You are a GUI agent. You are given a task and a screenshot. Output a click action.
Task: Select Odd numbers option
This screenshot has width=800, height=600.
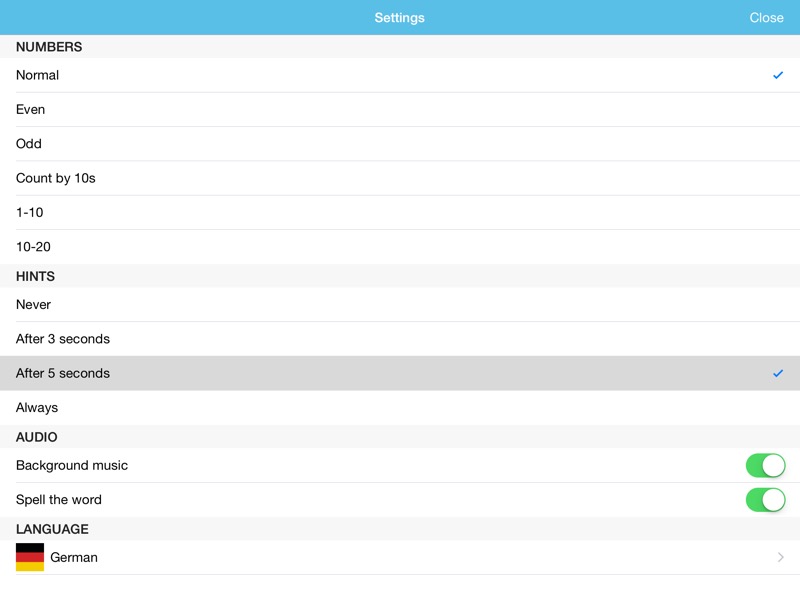click(29, 143)
